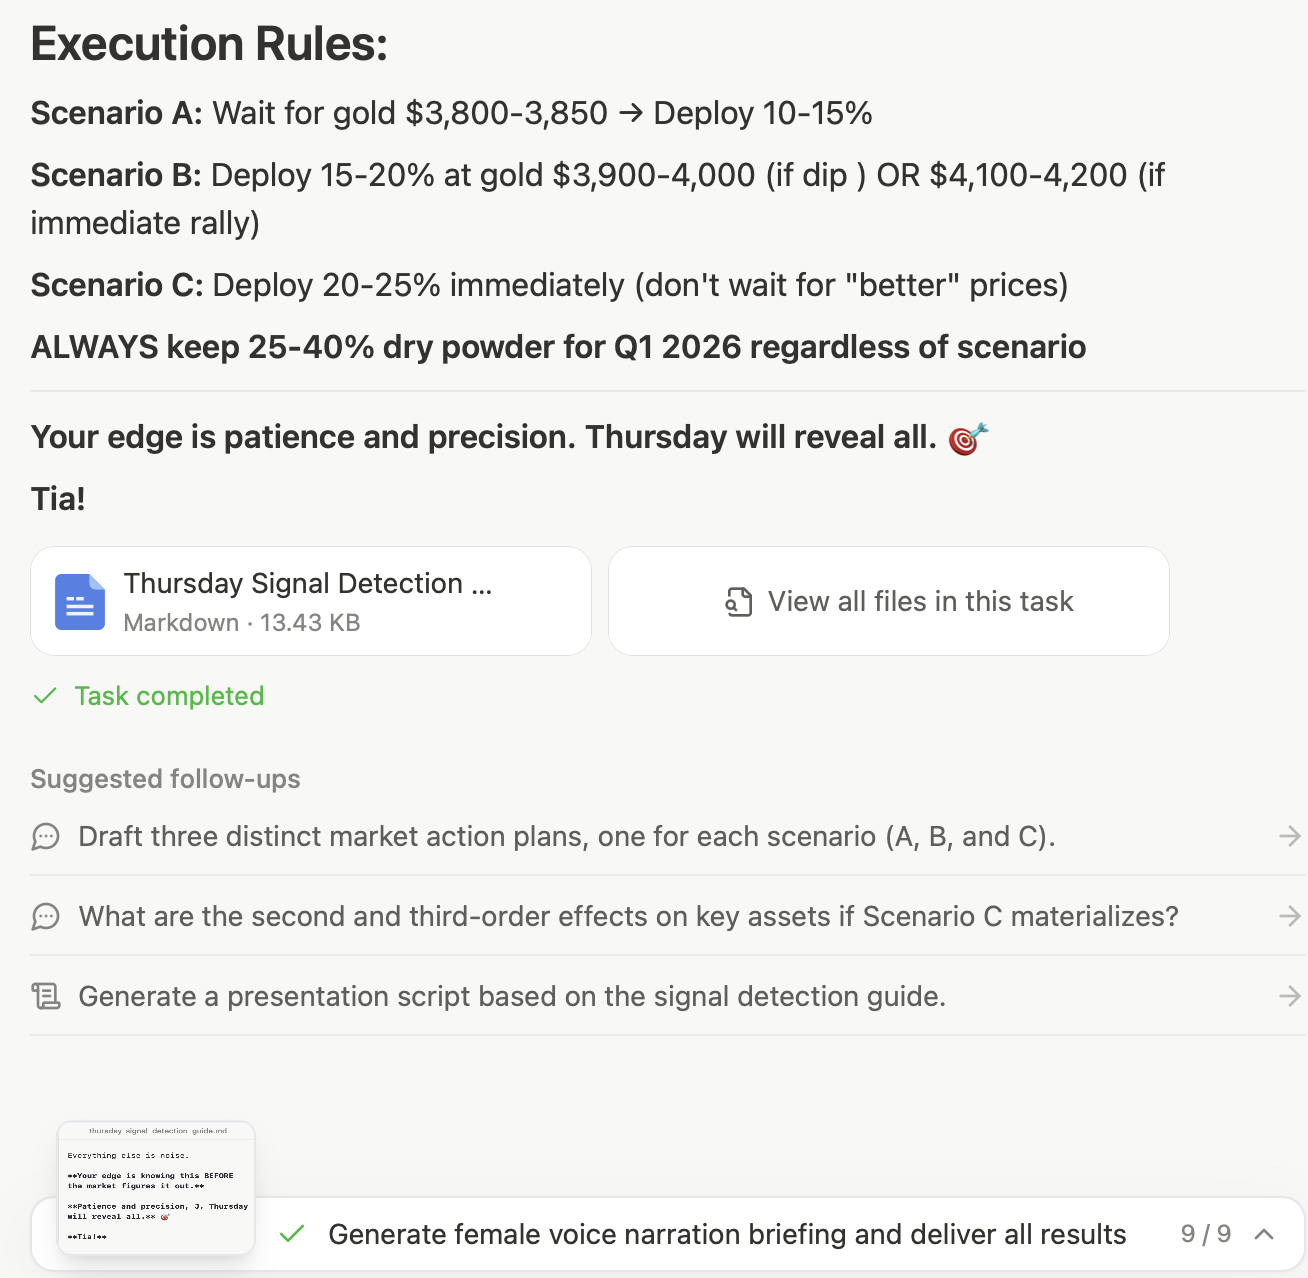Click the file-search icon in View all files
Screen dimensions: 1308x1278
739,602
